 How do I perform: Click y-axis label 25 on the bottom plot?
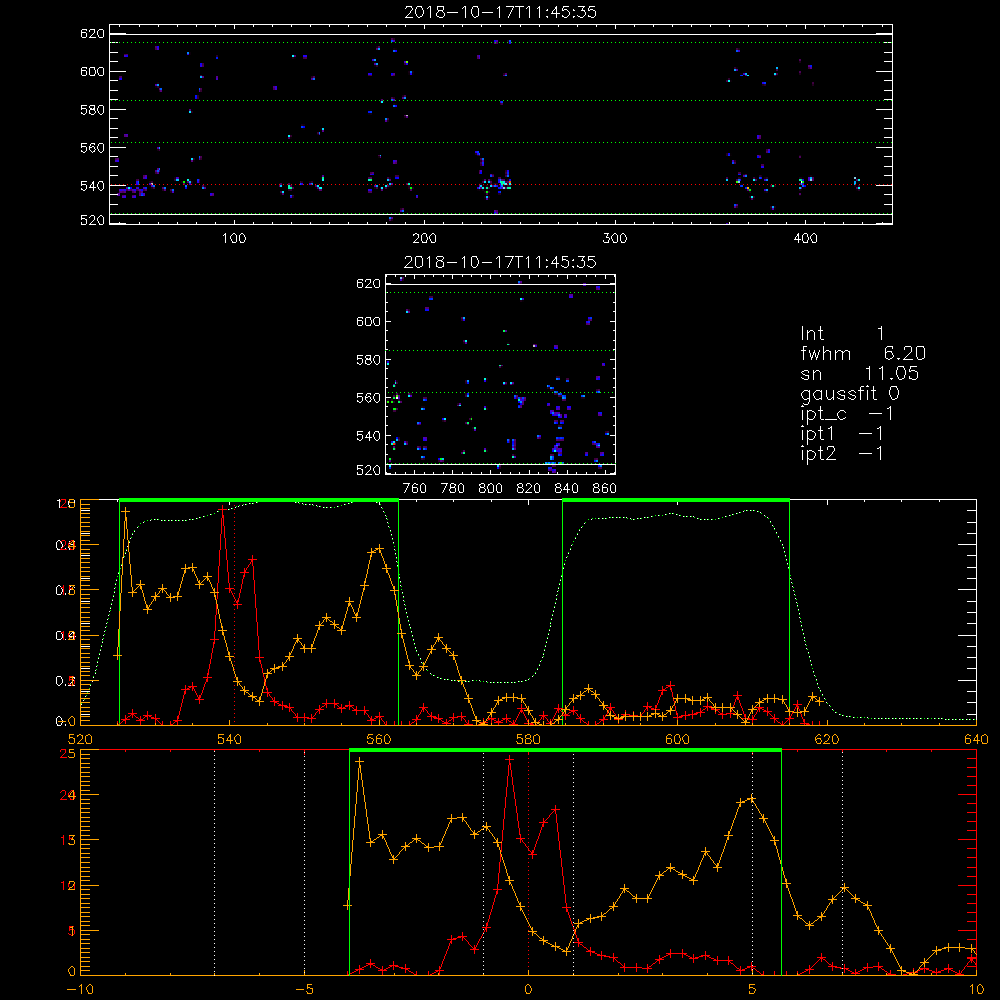pyautogui.click(x=67, y=753)
